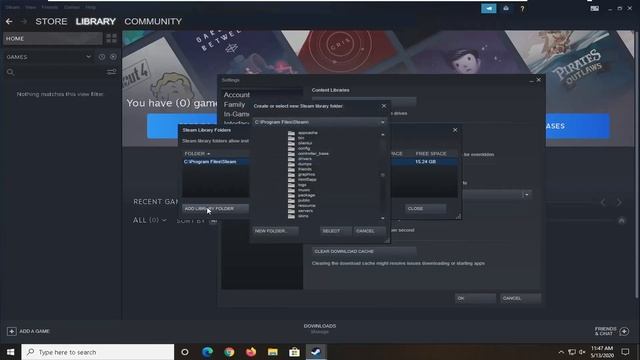
Task: Open the path dropdown in folder browser
Action: 382,122
